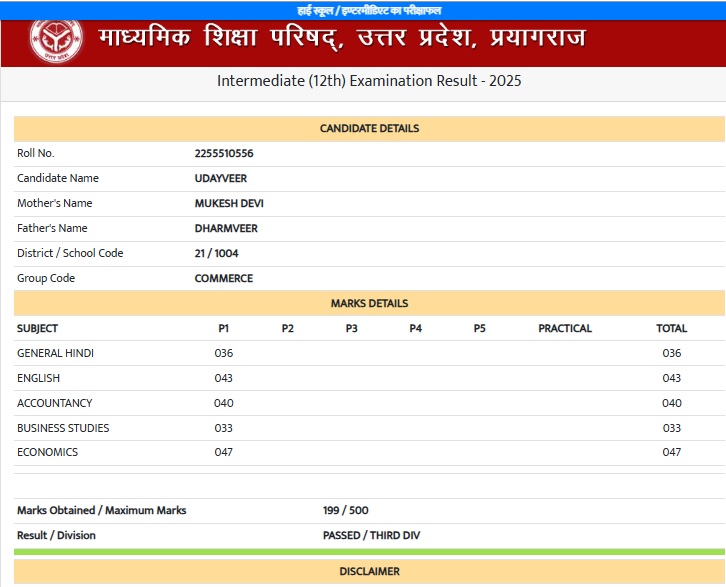Screen dimensions: 726x587
Task: Click the P3 column header
Action: click(351, 329)
